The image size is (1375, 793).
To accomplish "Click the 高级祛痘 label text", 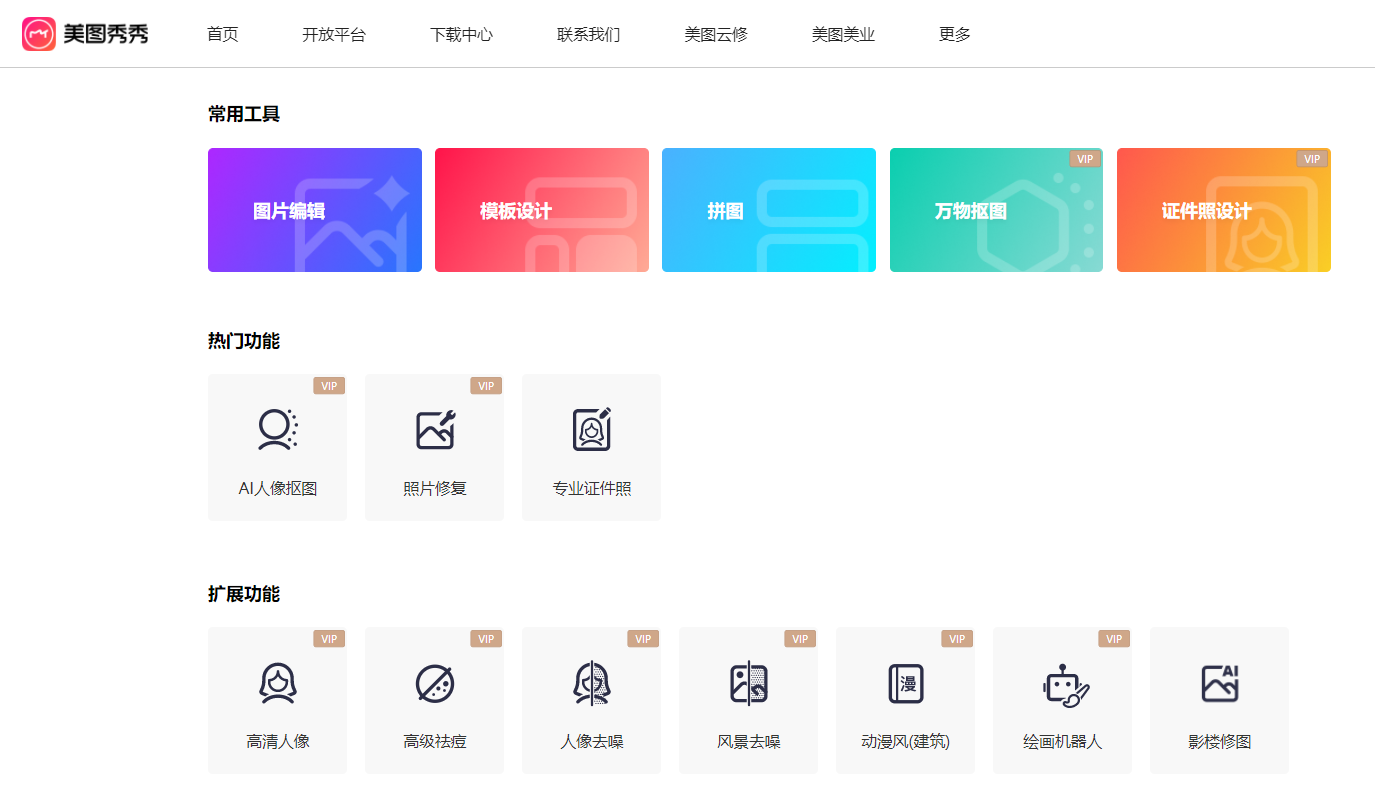I will point(435,742).
